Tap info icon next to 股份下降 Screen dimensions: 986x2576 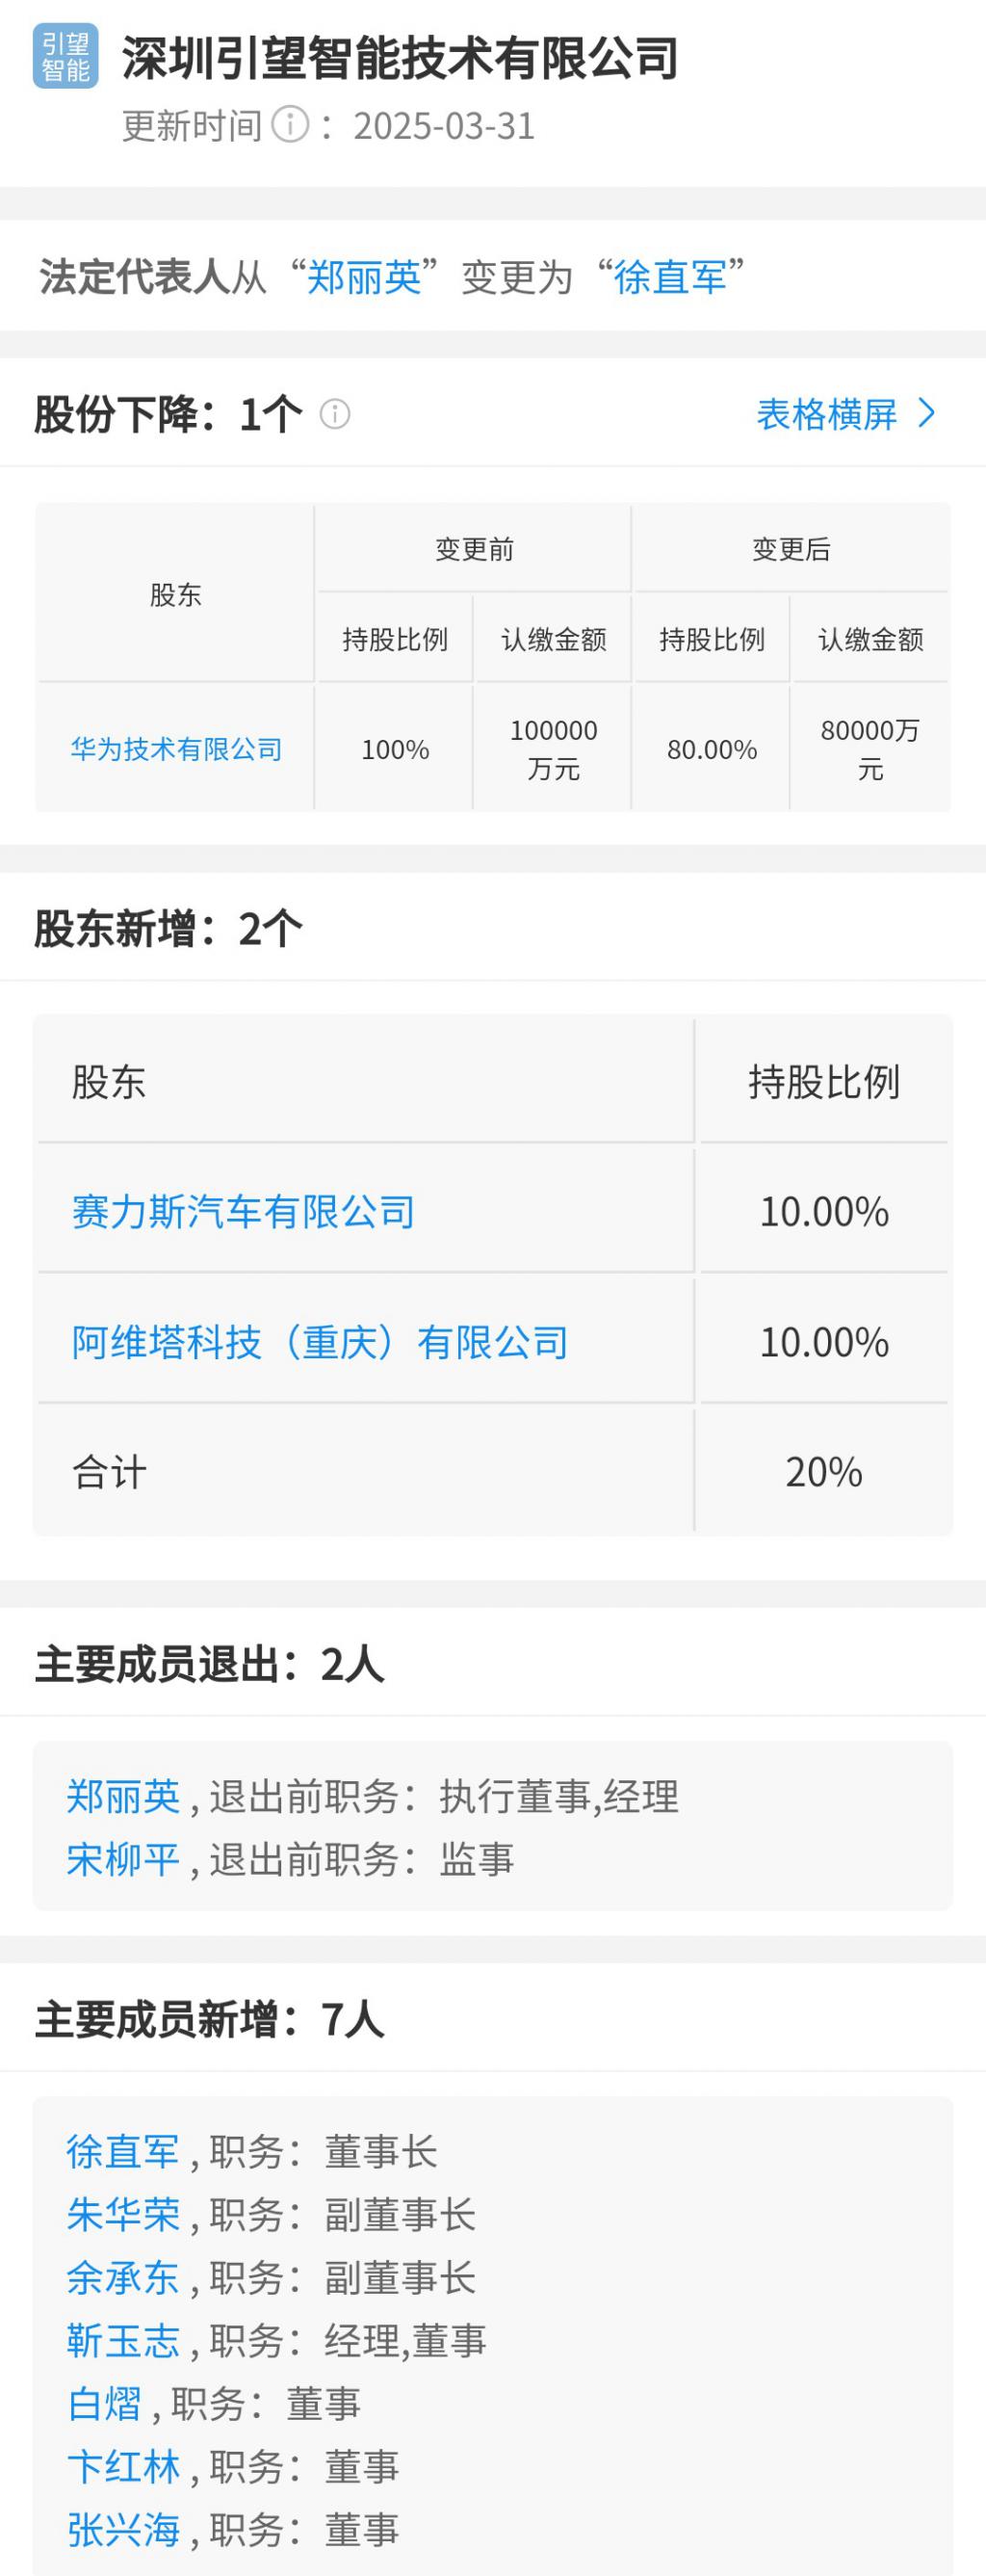[x=335, y=415]
